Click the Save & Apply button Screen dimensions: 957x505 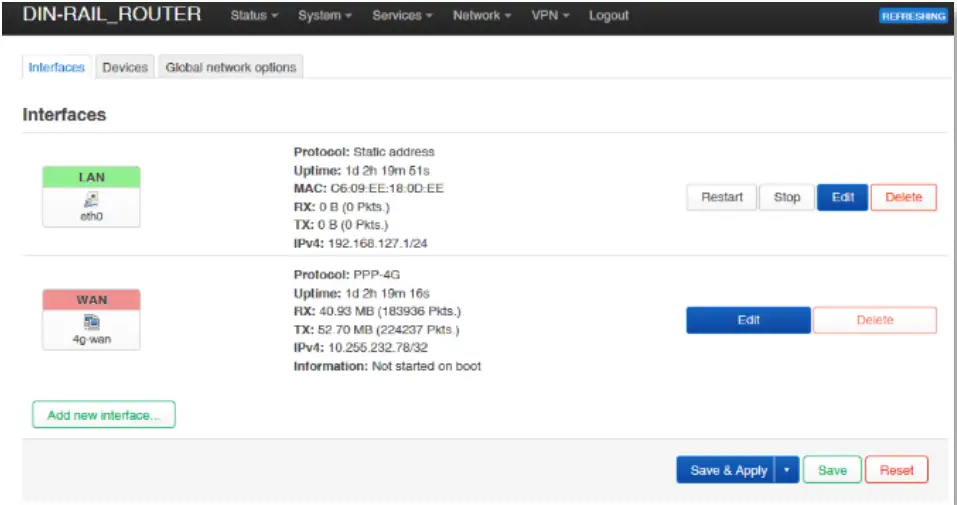[726, 470]
